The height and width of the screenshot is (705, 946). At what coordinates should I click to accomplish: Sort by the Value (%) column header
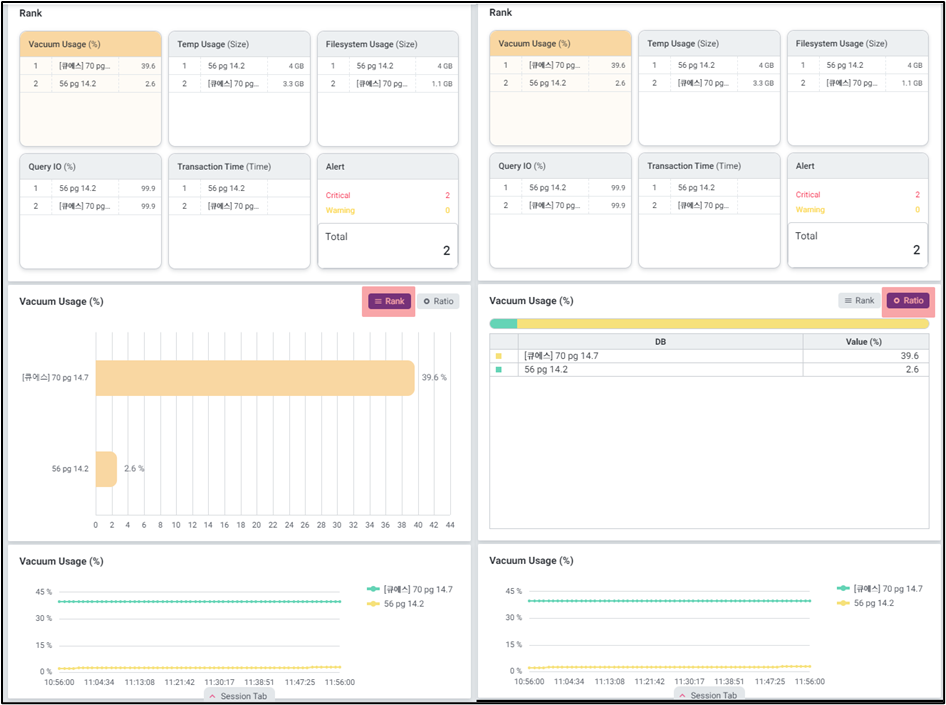865,341
